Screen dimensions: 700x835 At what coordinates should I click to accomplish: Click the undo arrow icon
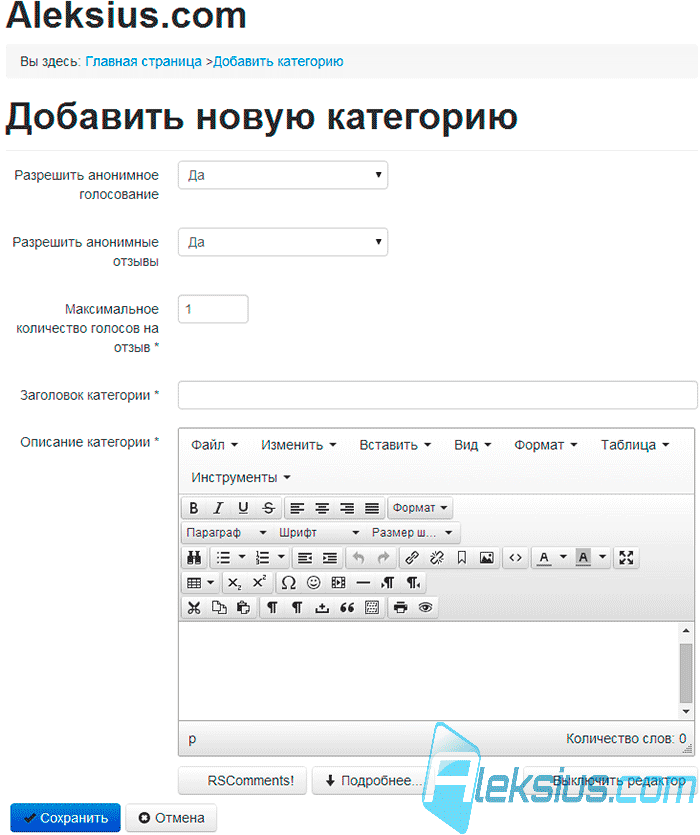click(x=359, y=558)
